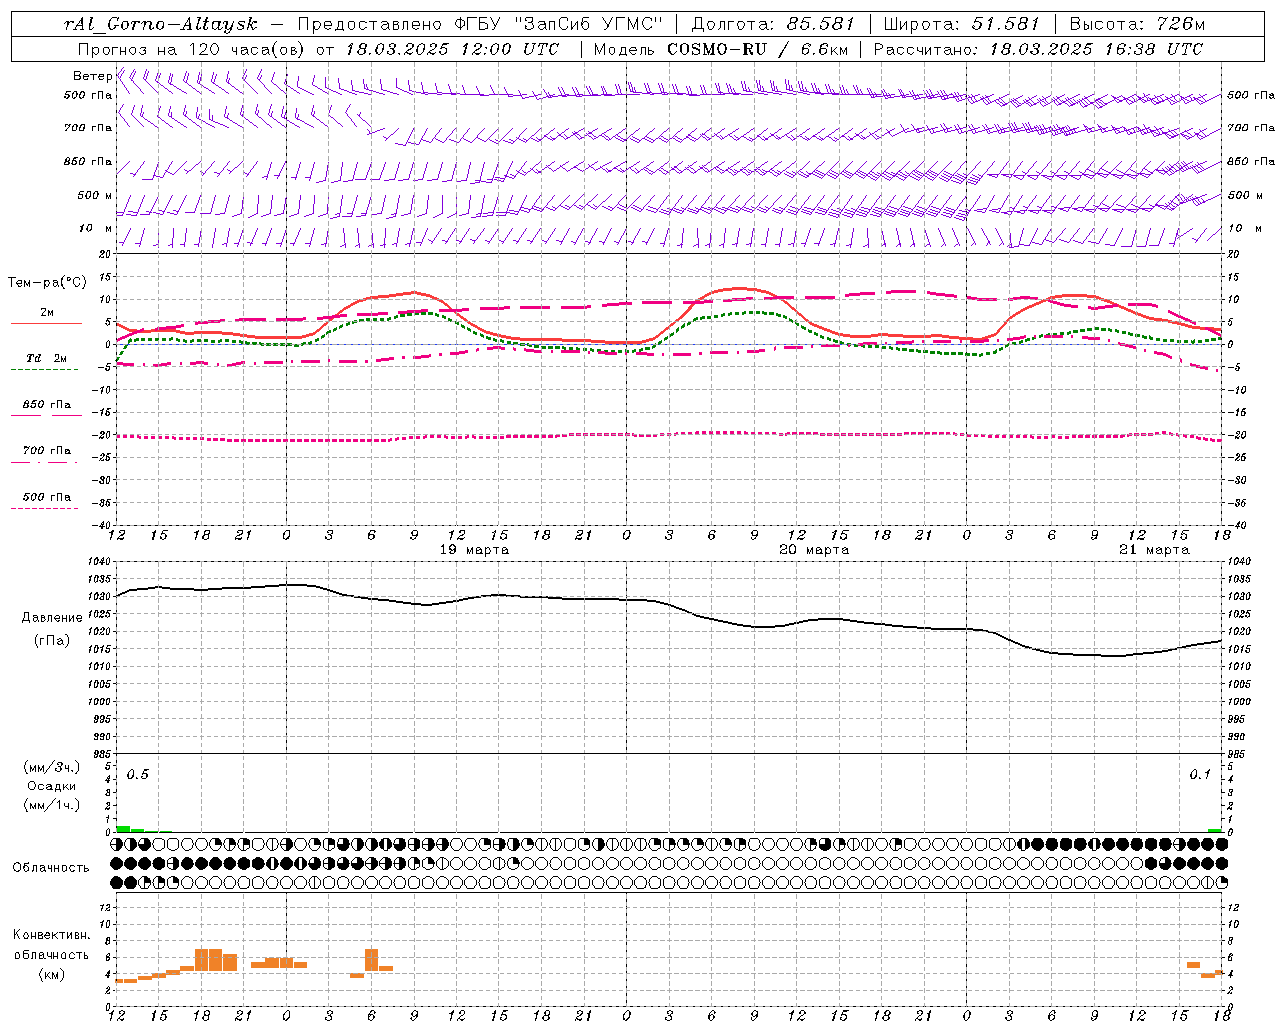Click the Td 2м dew point legend entry

(46, 358)
